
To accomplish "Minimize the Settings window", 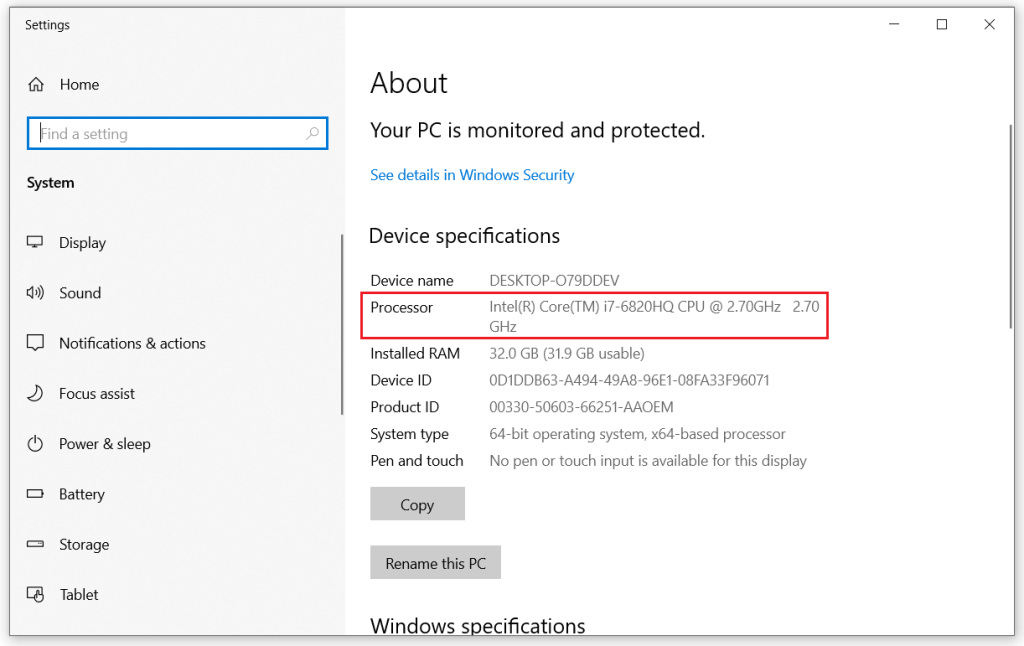I will coord(893,24).
